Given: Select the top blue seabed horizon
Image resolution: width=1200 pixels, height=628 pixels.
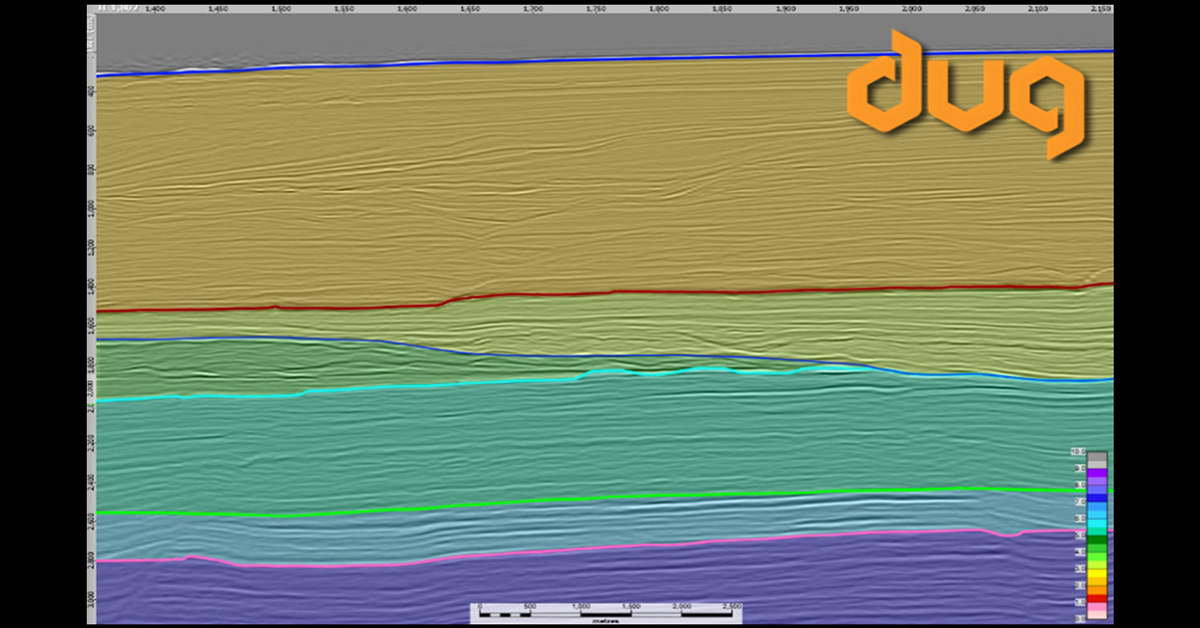Looking at the screenshot, I should click(600, 60).
